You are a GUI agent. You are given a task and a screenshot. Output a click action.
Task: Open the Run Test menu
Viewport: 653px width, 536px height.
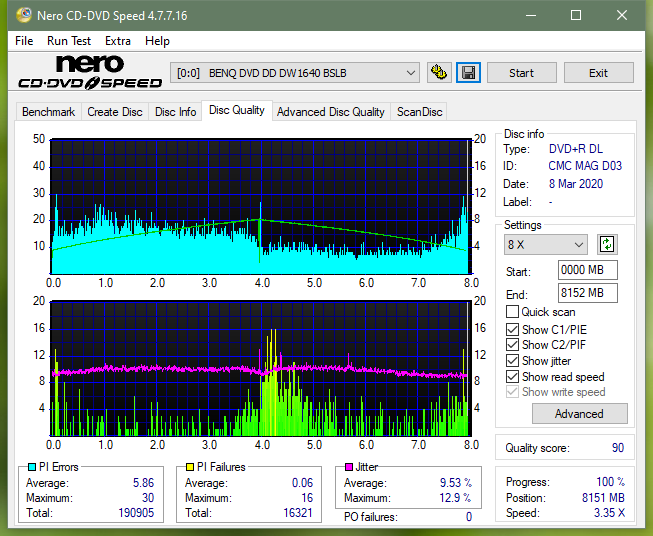point(69,41)
